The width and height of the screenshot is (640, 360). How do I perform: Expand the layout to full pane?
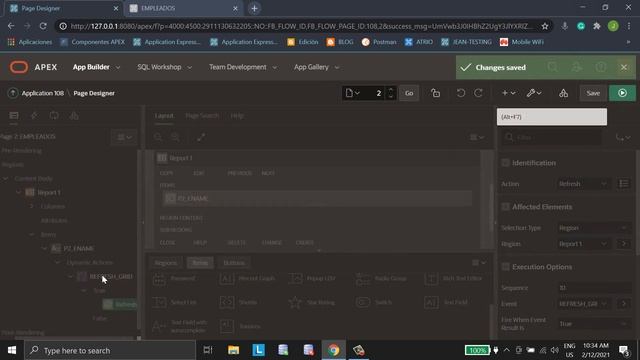click(x=201, y=137)
